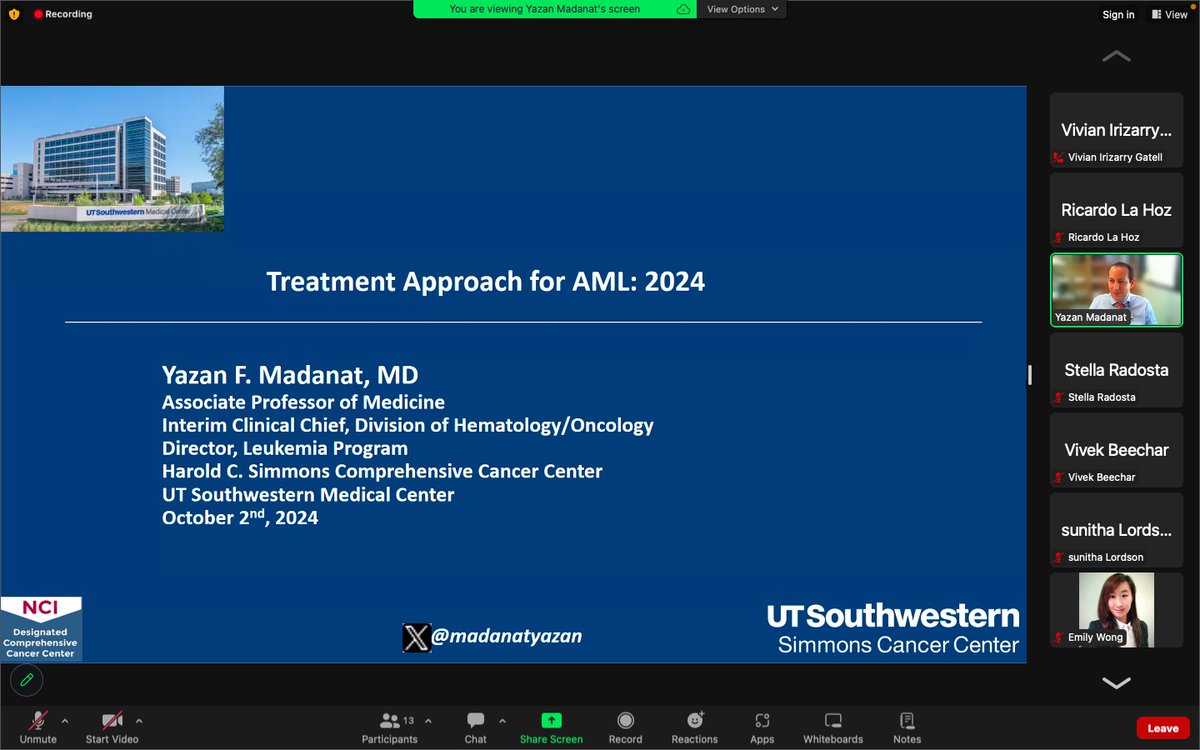Click the muted mic icon on sunitha Lordson
The height and width of the screenshot is (750, 1200).
(1059, 558)
